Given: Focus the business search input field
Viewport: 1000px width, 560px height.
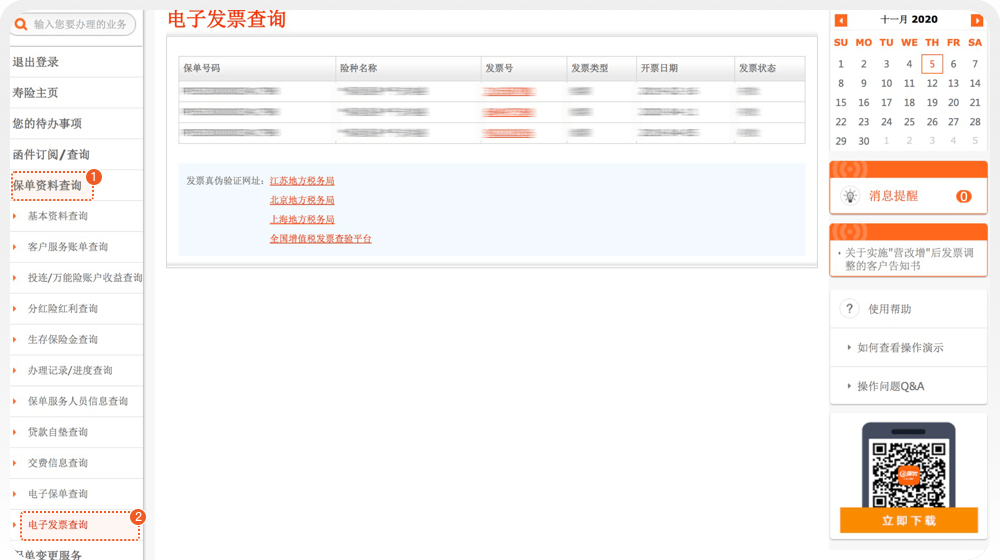Looking at the screenshot, I should (x=80, y=24).
